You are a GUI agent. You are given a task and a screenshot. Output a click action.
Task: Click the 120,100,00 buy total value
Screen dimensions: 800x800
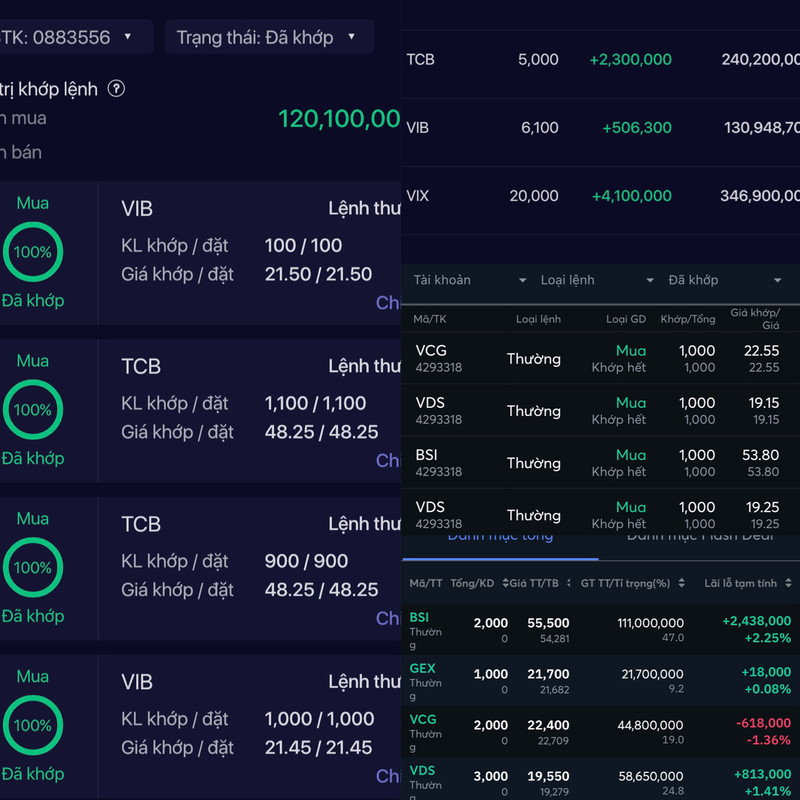(339, 119)
